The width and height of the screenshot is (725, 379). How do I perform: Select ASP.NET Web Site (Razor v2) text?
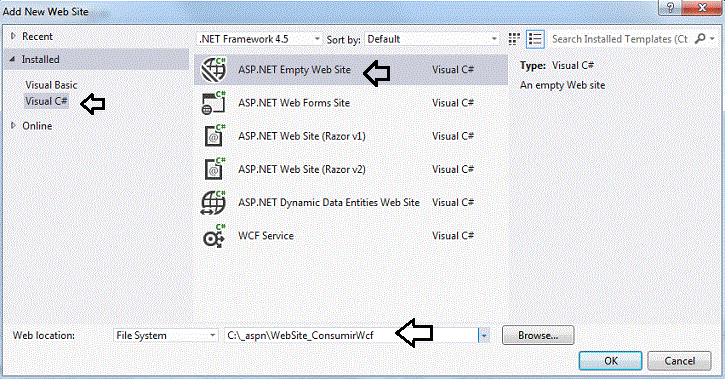pos(302,170)
